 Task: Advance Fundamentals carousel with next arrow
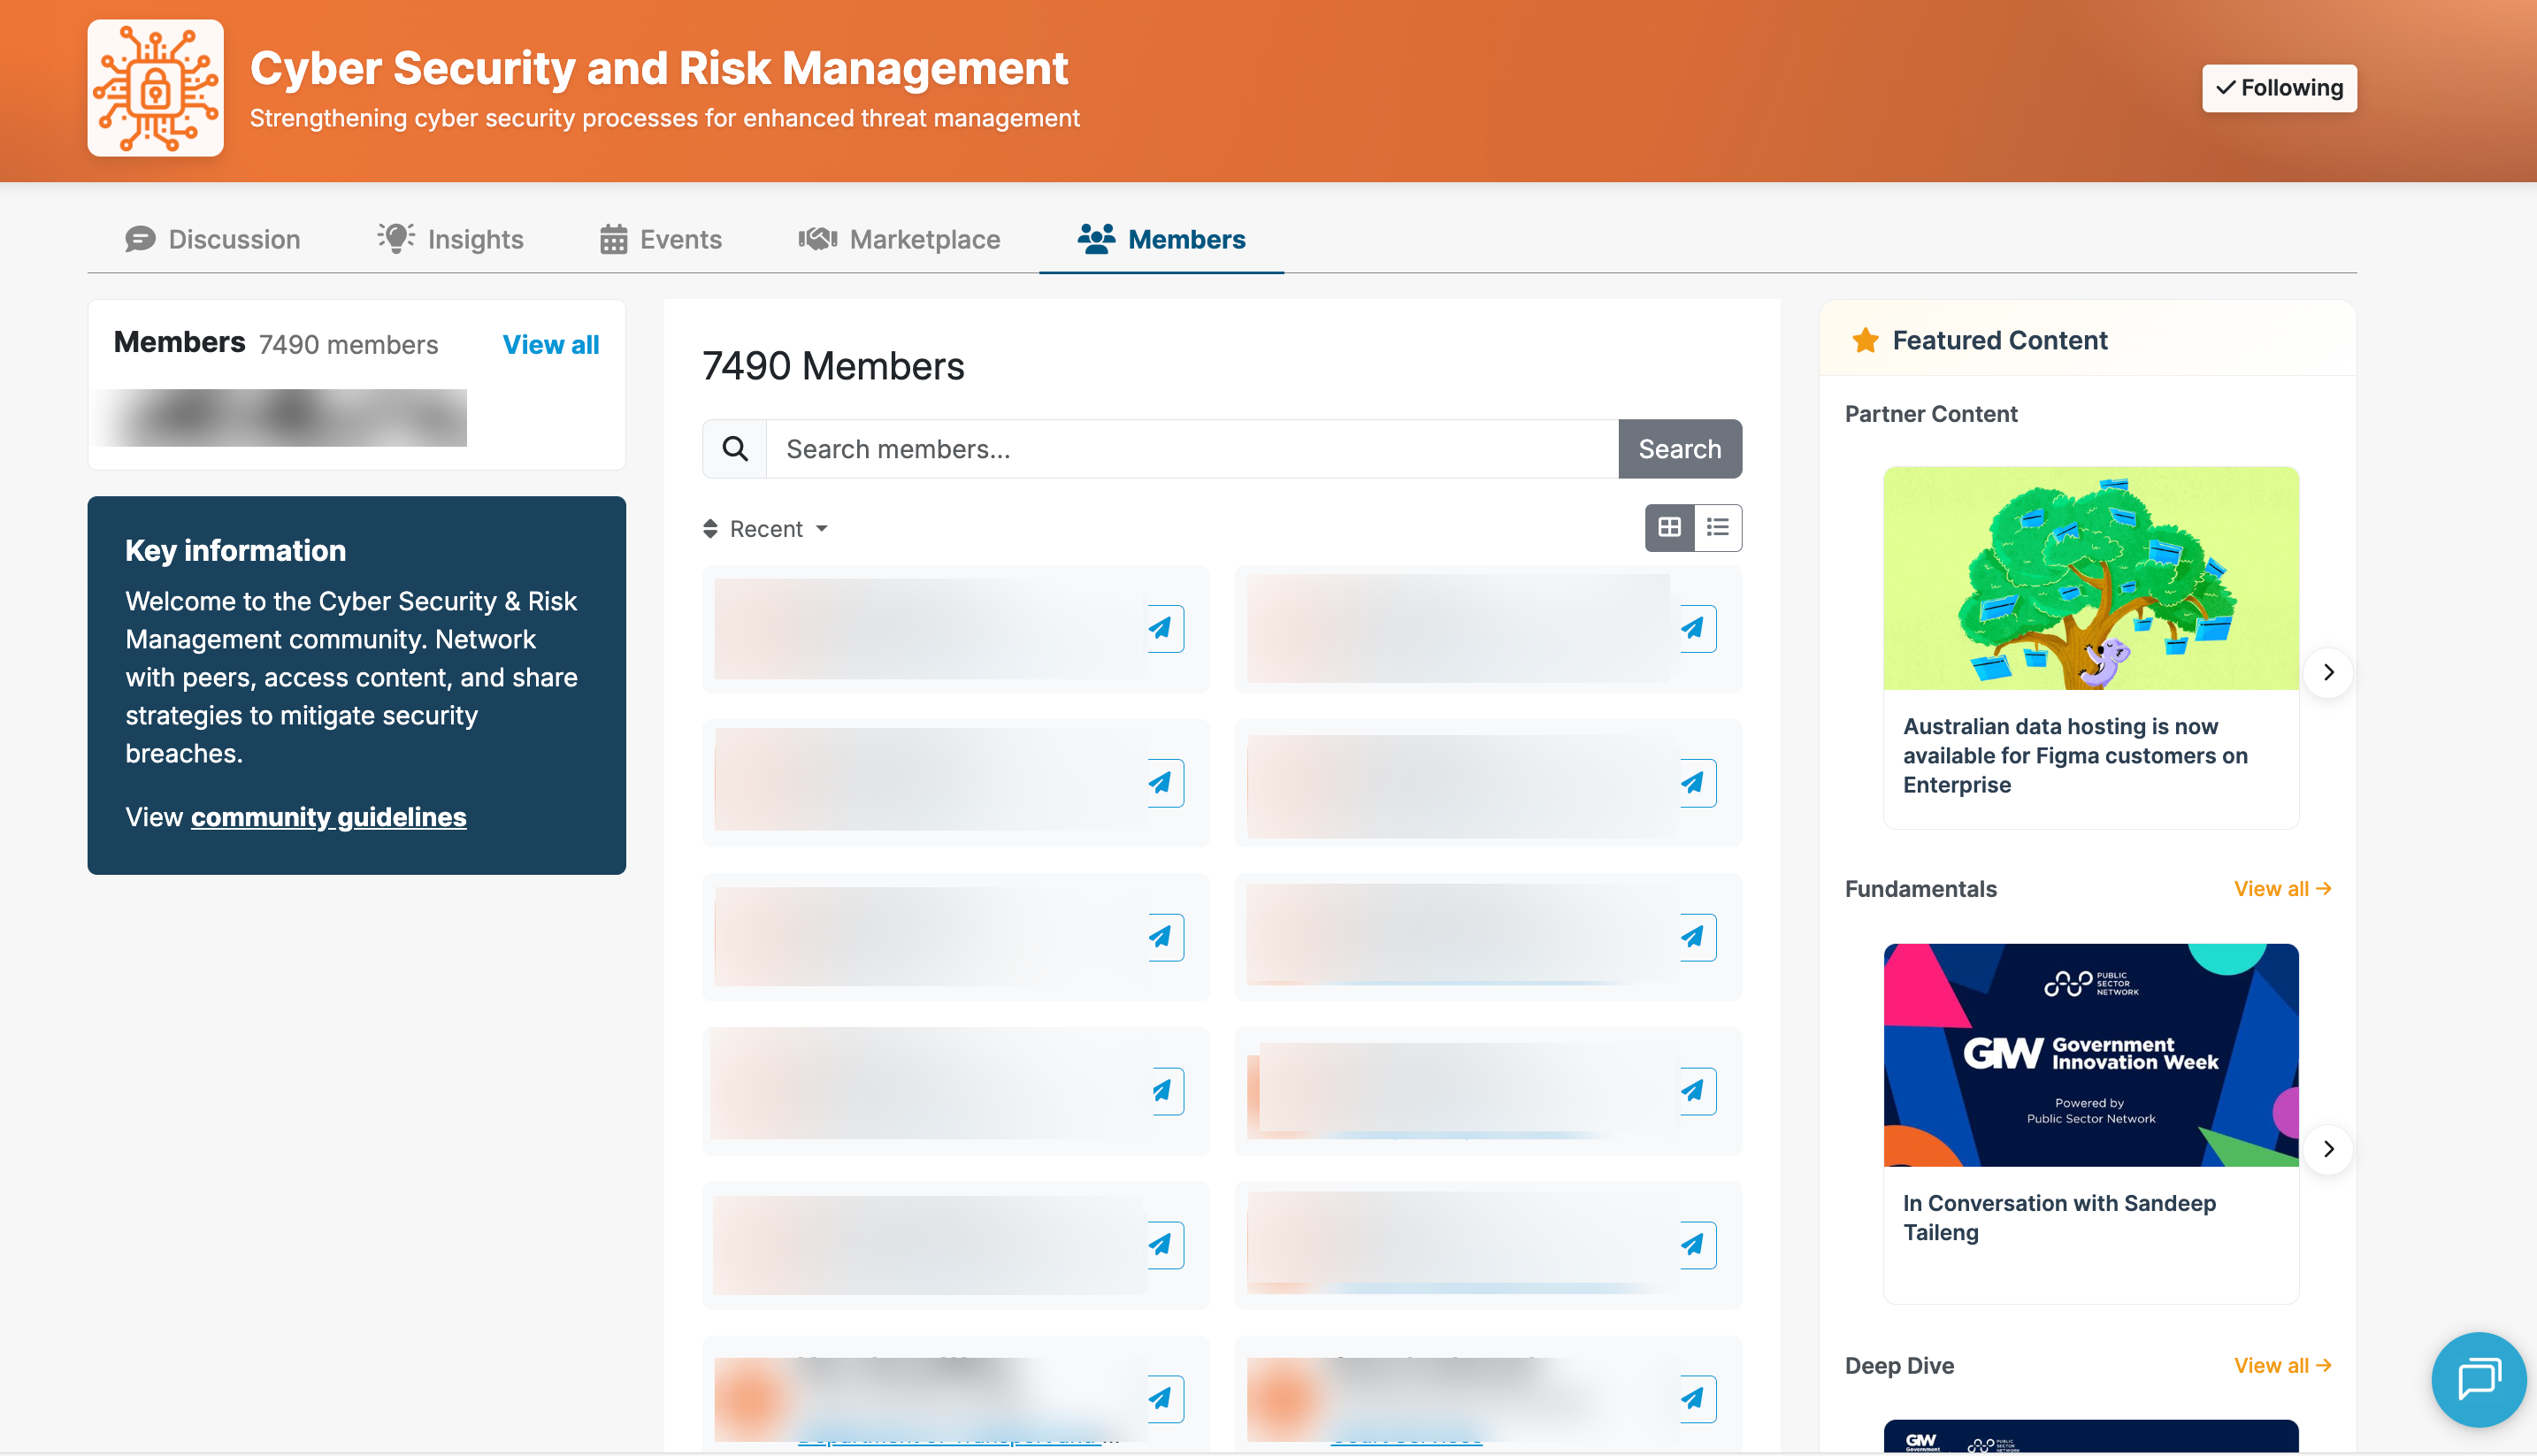[2328, 1149]
